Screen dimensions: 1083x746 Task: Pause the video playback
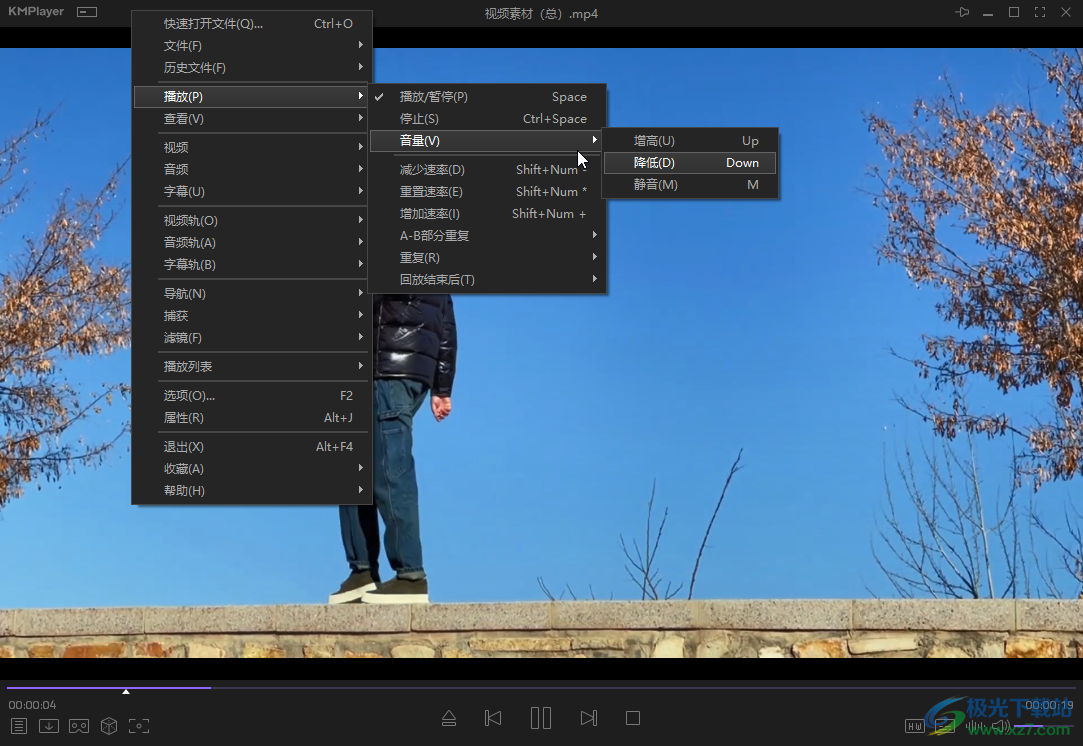(x=541, y=718)
